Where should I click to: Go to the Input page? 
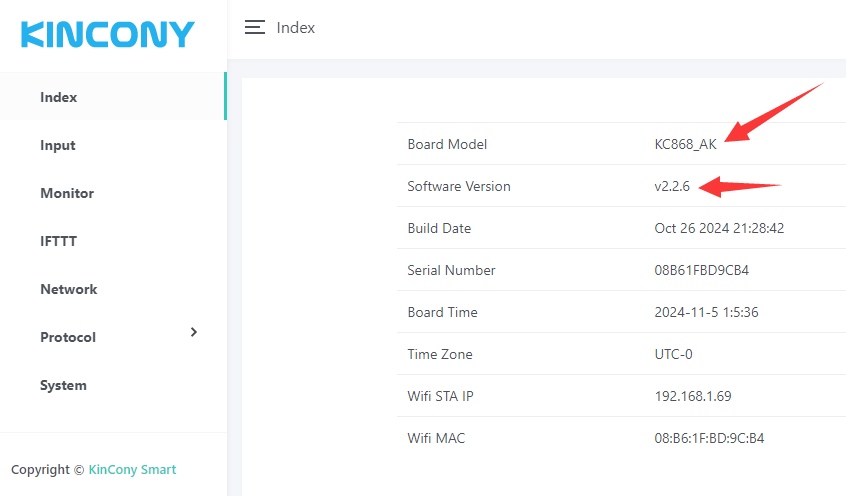58,145
